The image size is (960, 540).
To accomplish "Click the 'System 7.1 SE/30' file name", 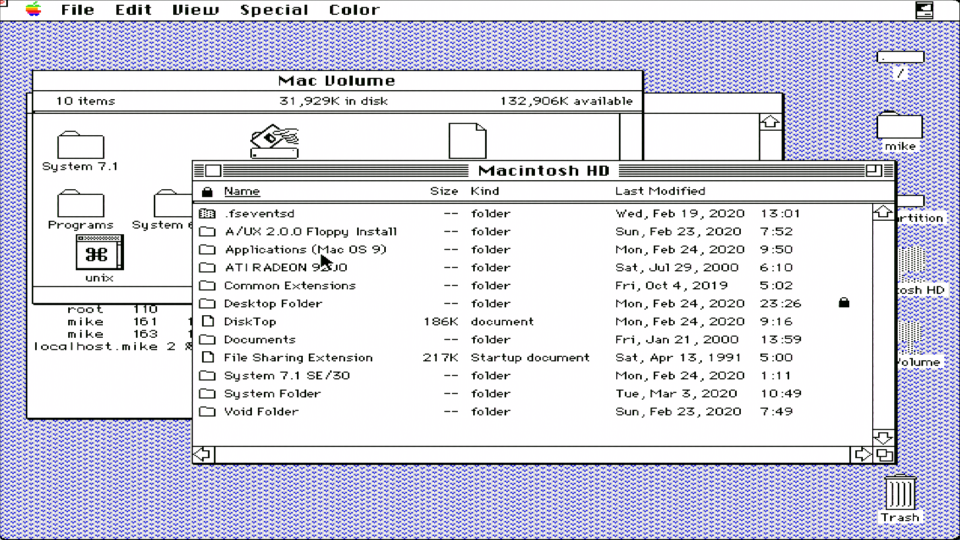I will 287,375.
